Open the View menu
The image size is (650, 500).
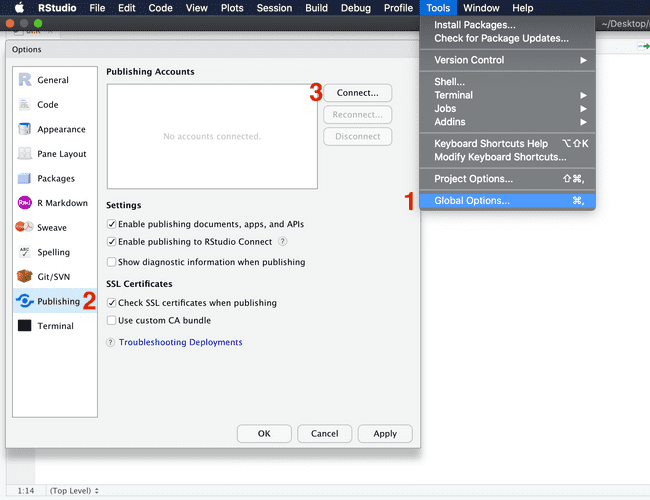tap(196, 8)
